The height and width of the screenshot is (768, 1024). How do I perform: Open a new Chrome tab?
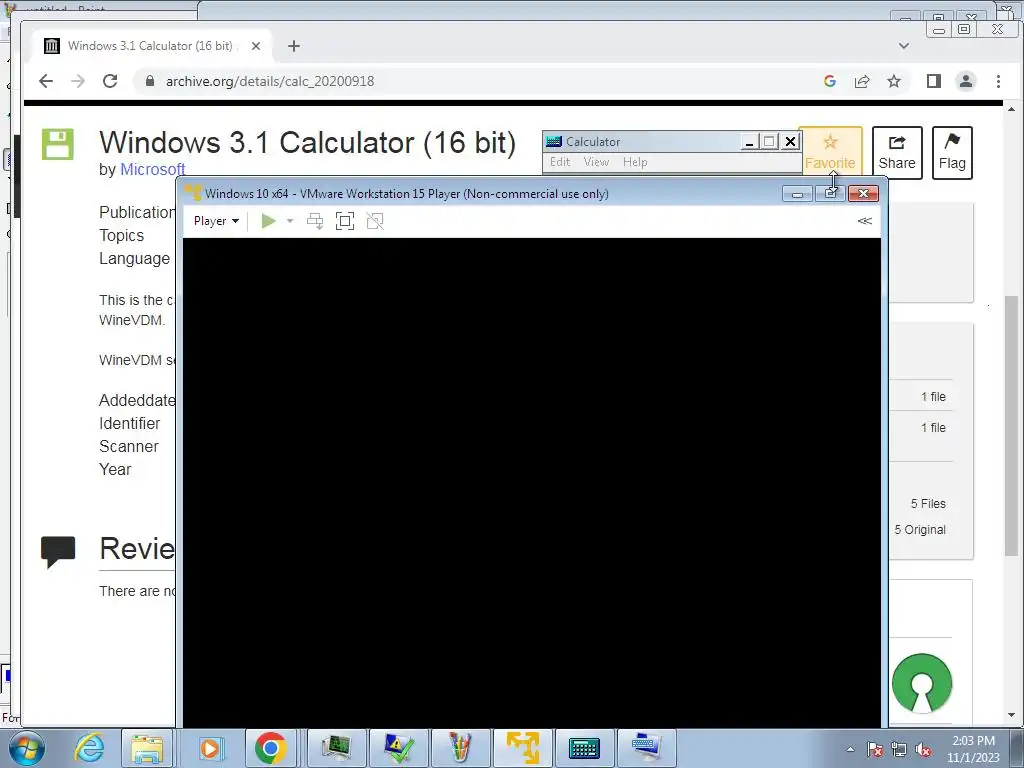coord(294,46)
